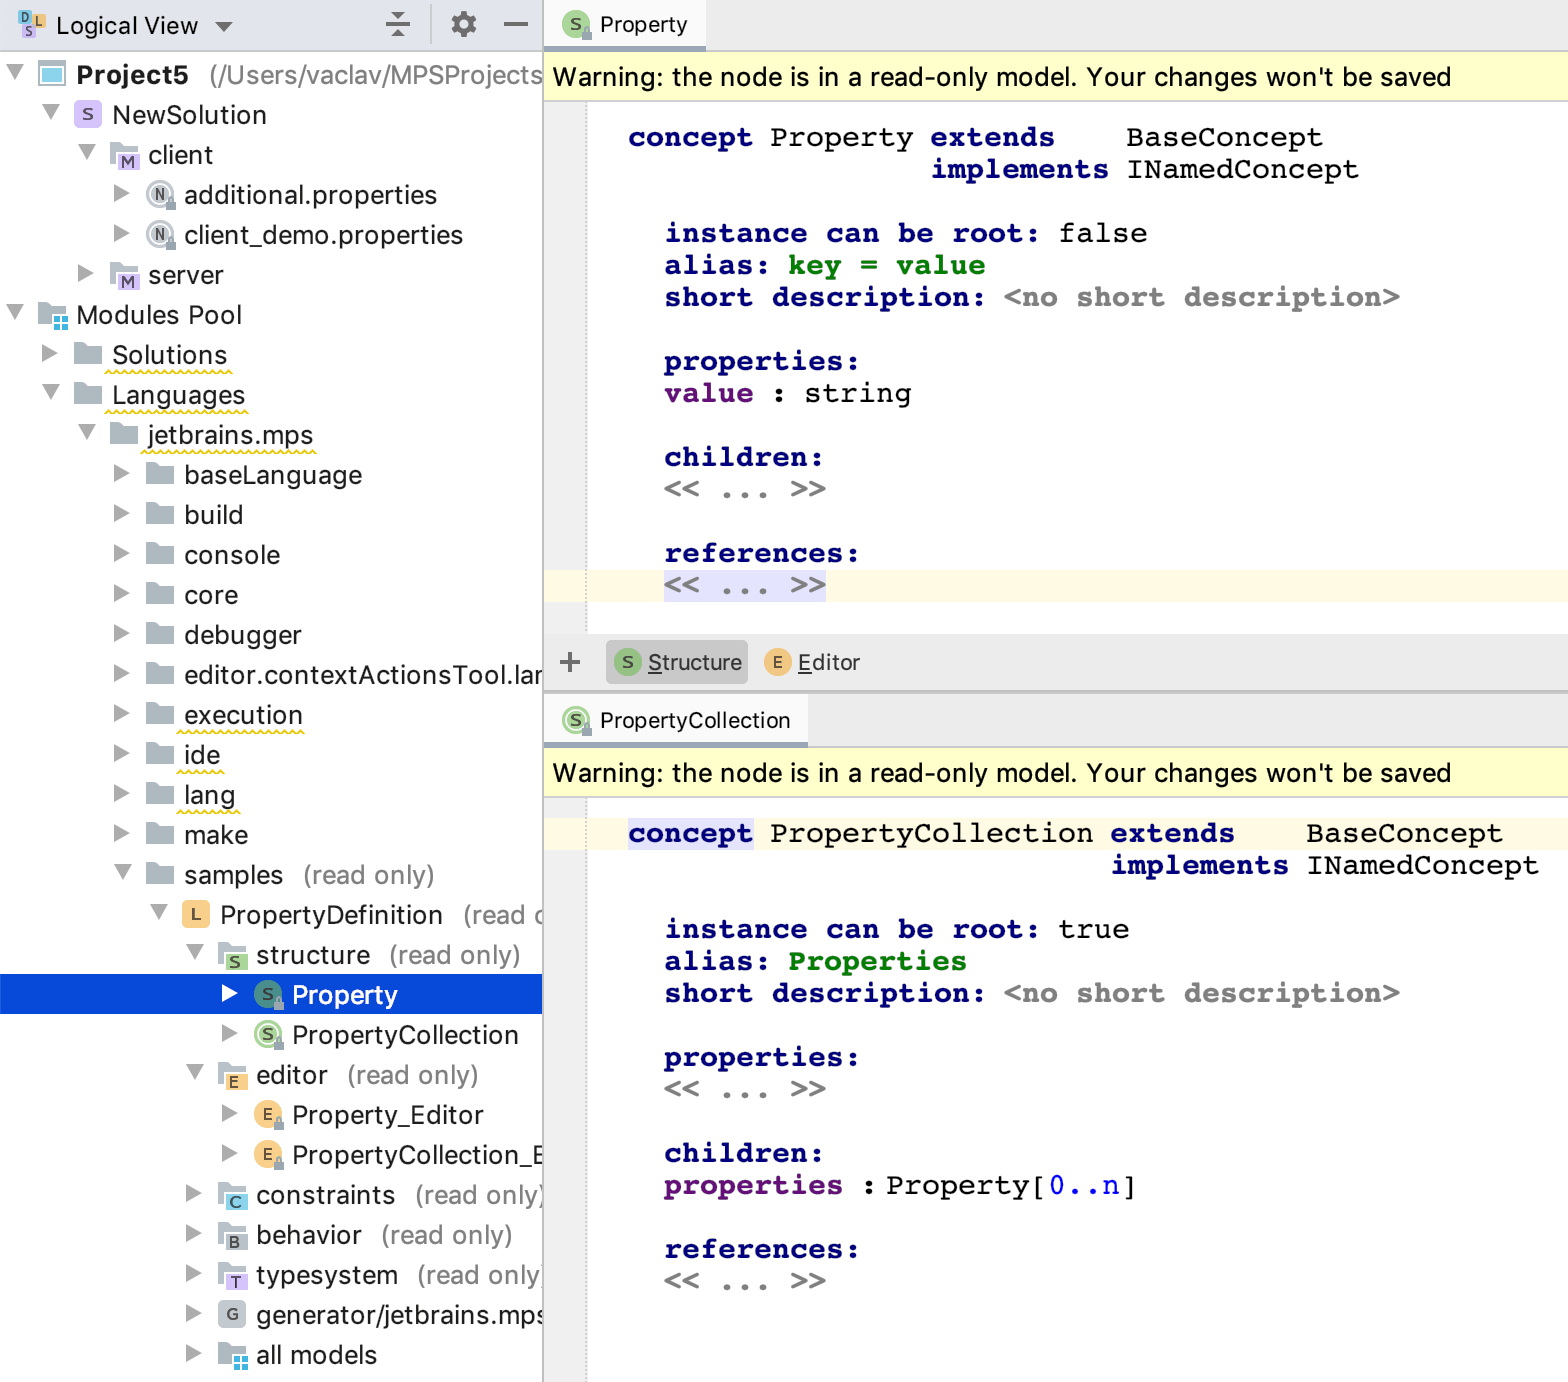Image resolution: width=1568 pixels, height=1382 pixels.
Task: Click the collapse all icon in project toolbar
Action: 398,24
